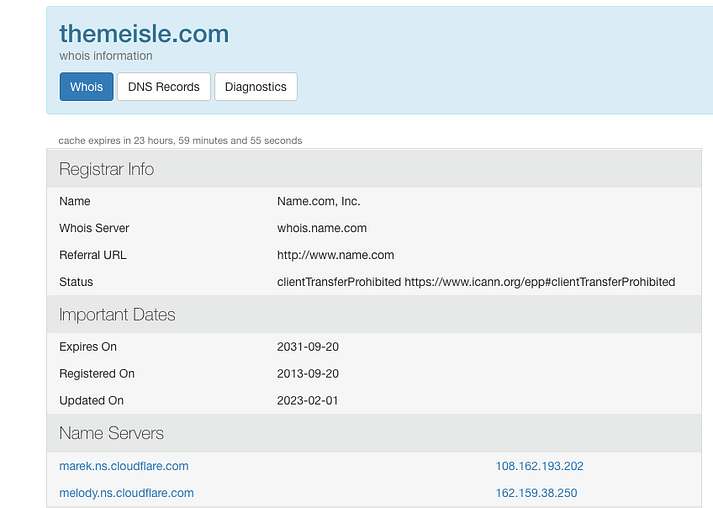
Task: Click the whois information subtitle
Action: pos(106,56)
